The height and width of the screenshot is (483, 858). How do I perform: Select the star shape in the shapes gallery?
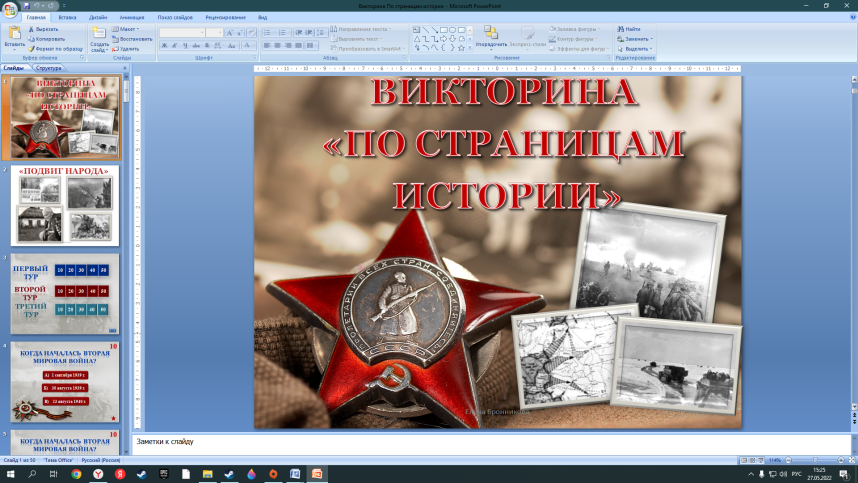click(x=461, y=48)
